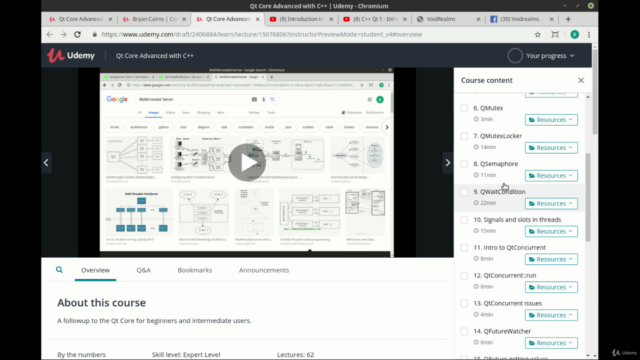Image resolution: width=640 pixels, height=360 pixels.
Task: Close the Course content panel
Action: coord(581,80)
